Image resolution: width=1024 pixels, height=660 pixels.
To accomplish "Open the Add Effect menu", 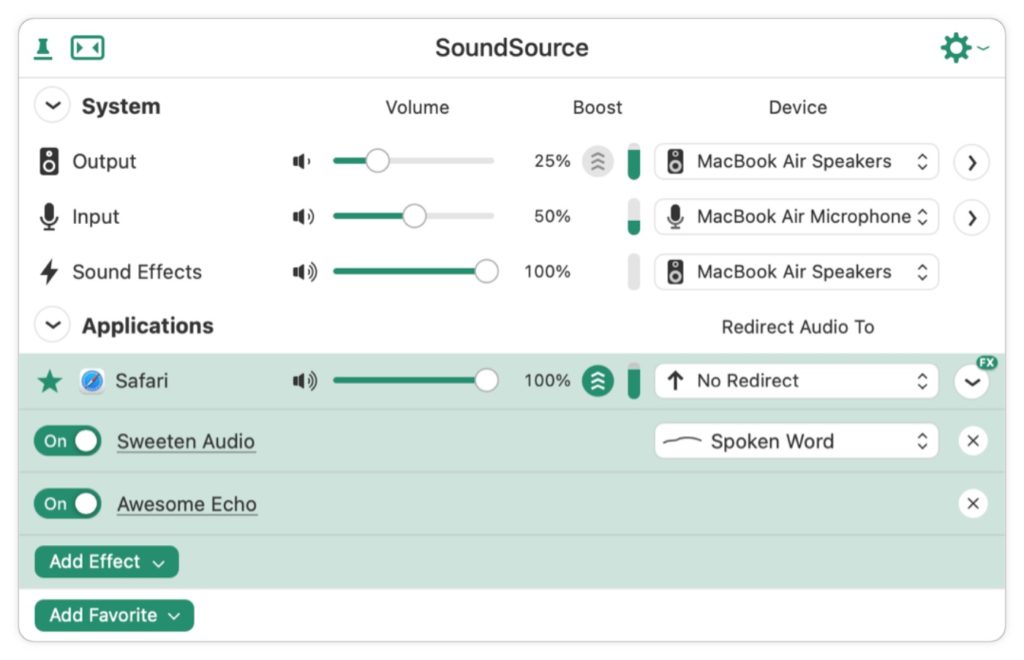I will tap(106, 562).
